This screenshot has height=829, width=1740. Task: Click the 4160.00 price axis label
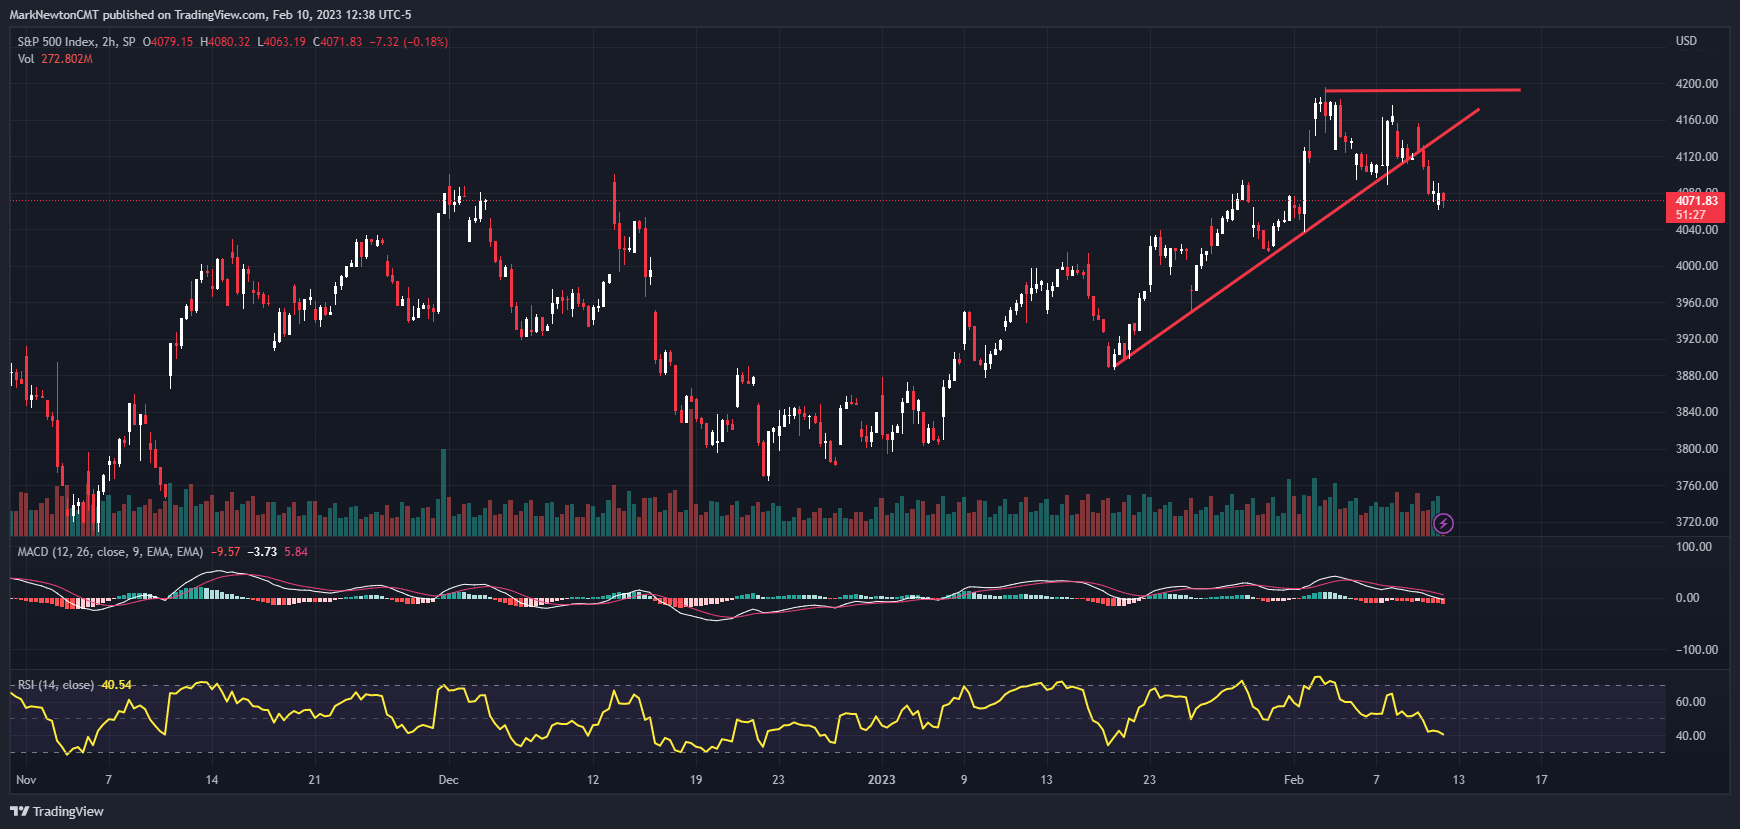click(1697, 120)
